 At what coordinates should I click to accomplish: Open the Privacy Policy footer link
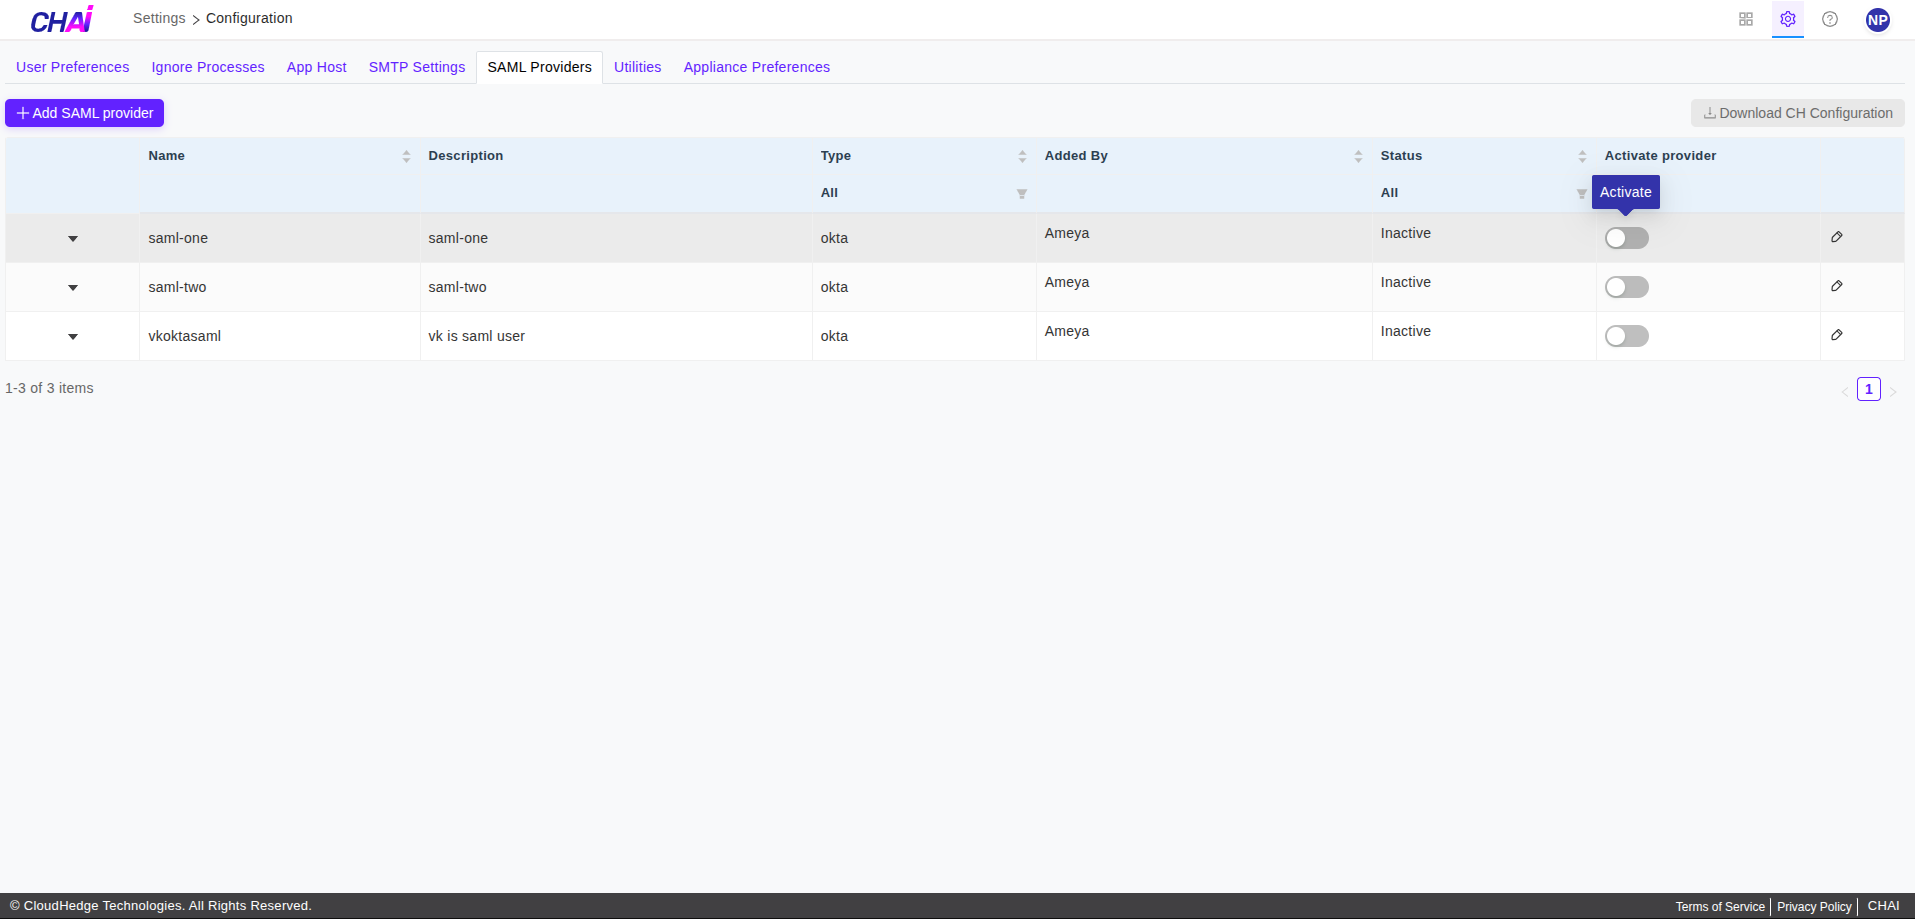pos(1814,907)
